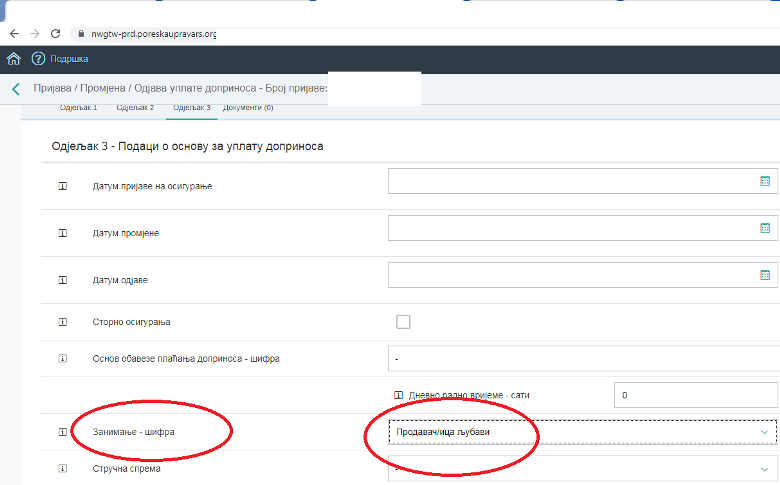Click info icon beside Сторно осигурања
This screenshot has height=485, width=780.
click(62, 322)
